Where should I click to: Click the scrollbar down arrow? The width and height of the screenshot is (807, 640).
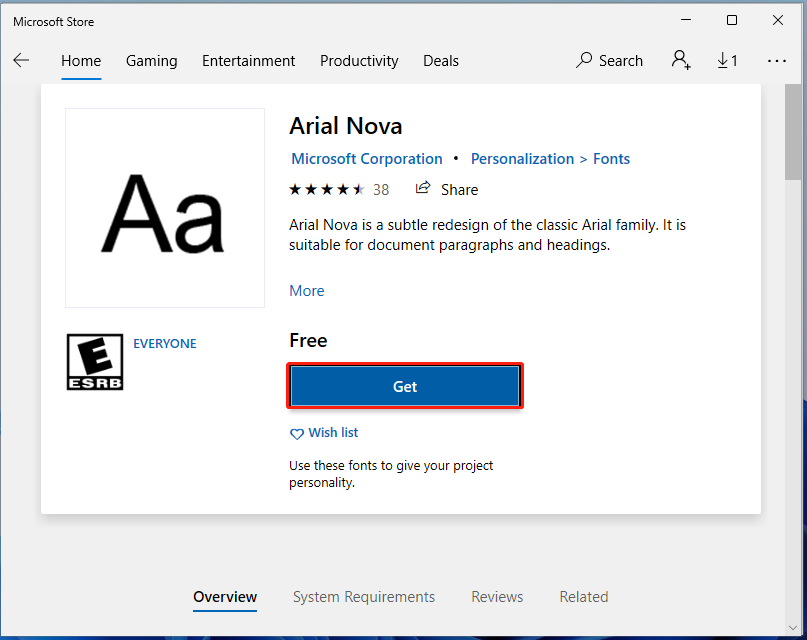[x=793, y=628]
